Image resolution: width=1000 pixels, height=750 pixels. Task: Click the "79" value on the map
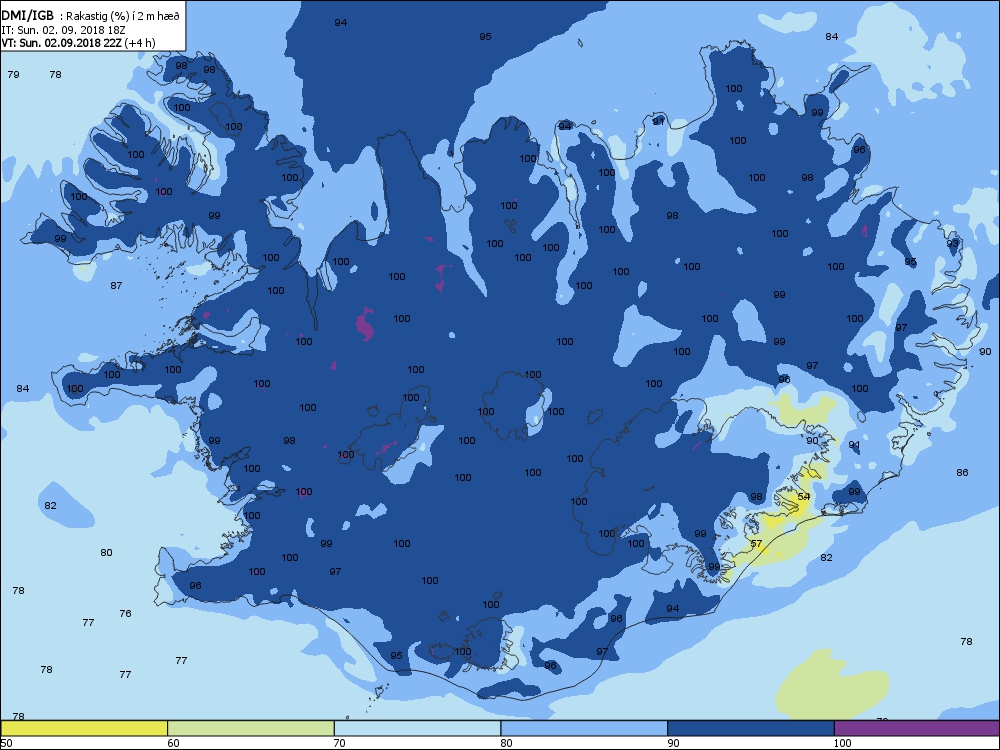tap(13, 75)
